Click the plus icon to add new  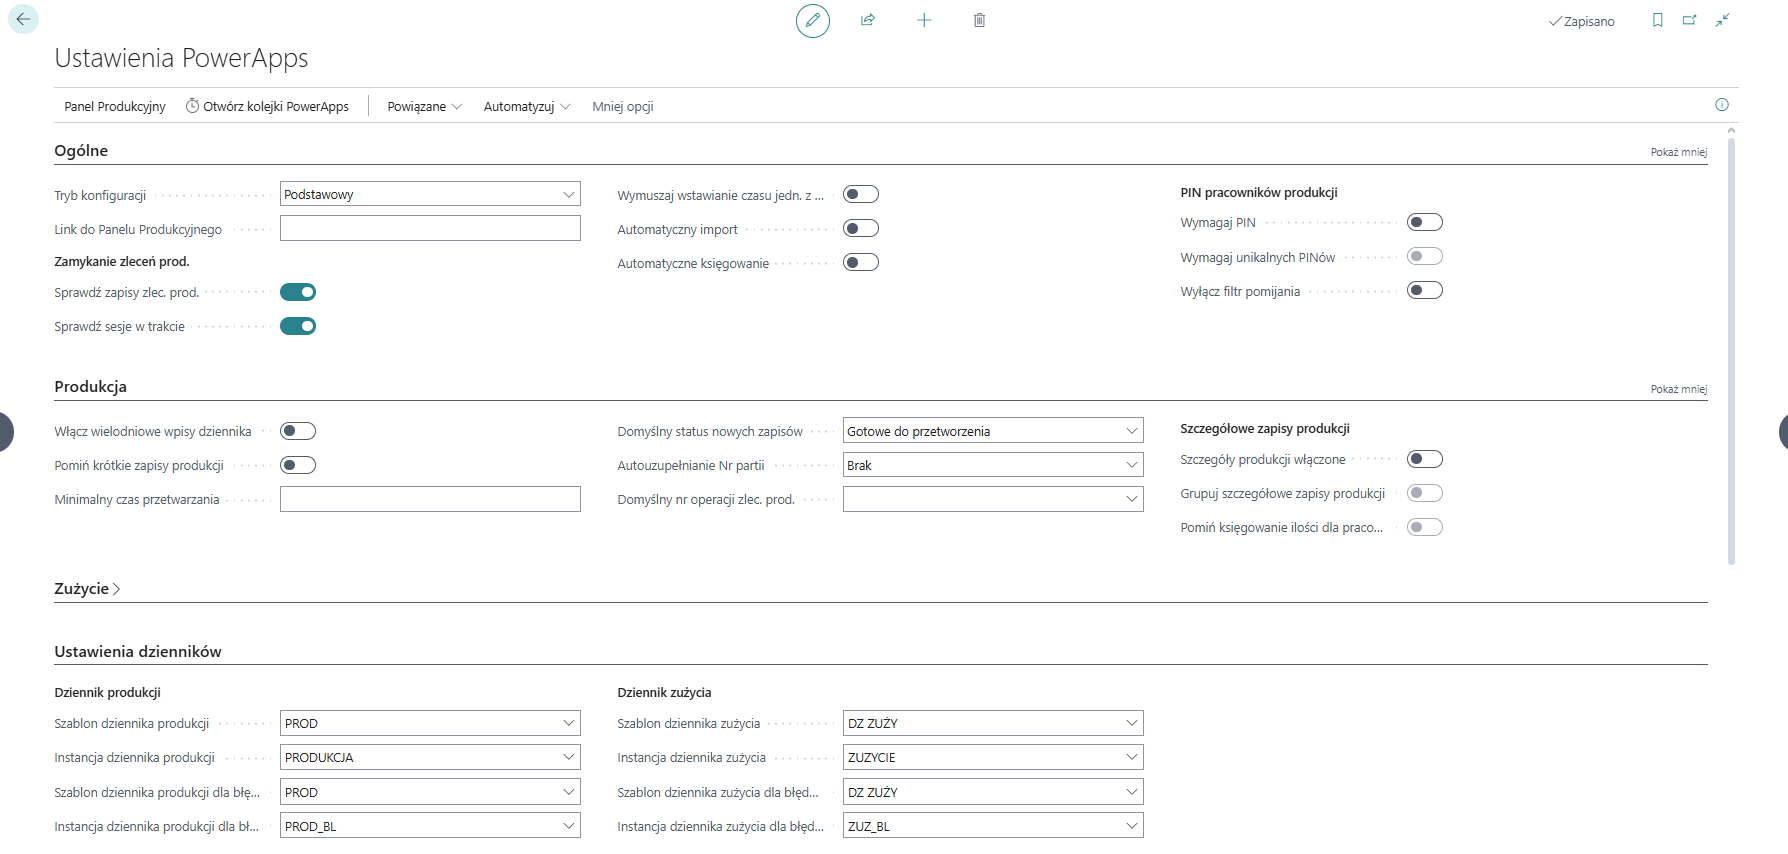tap(924, 20)
